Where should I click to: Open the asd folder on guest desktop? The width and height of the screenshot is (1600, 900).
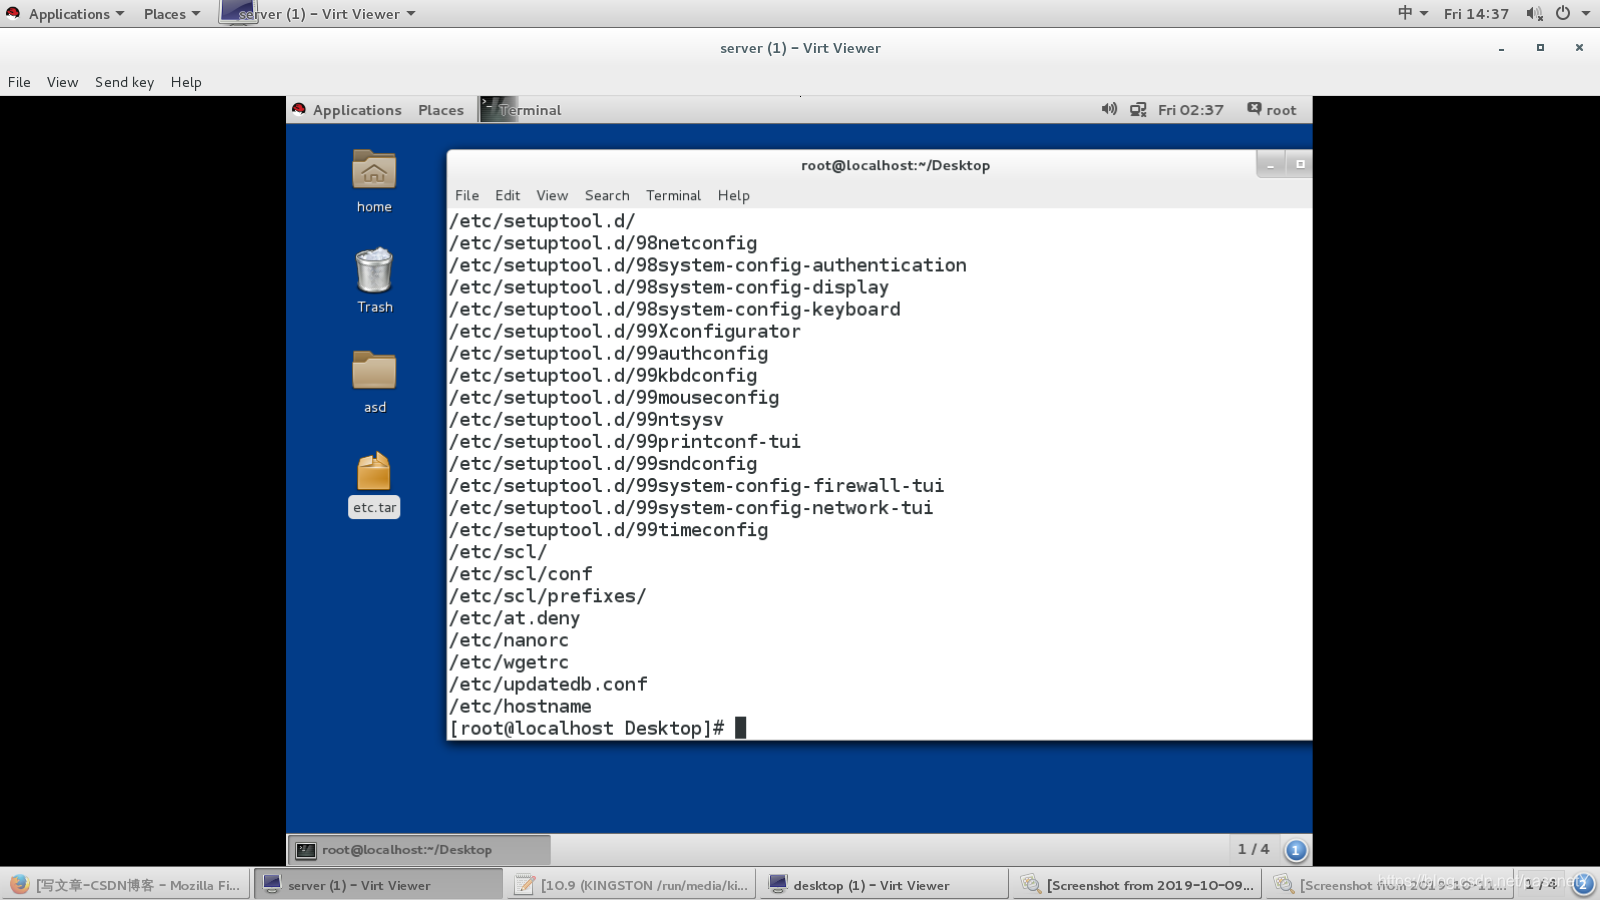pyautogui.click(x=374, y=371)
